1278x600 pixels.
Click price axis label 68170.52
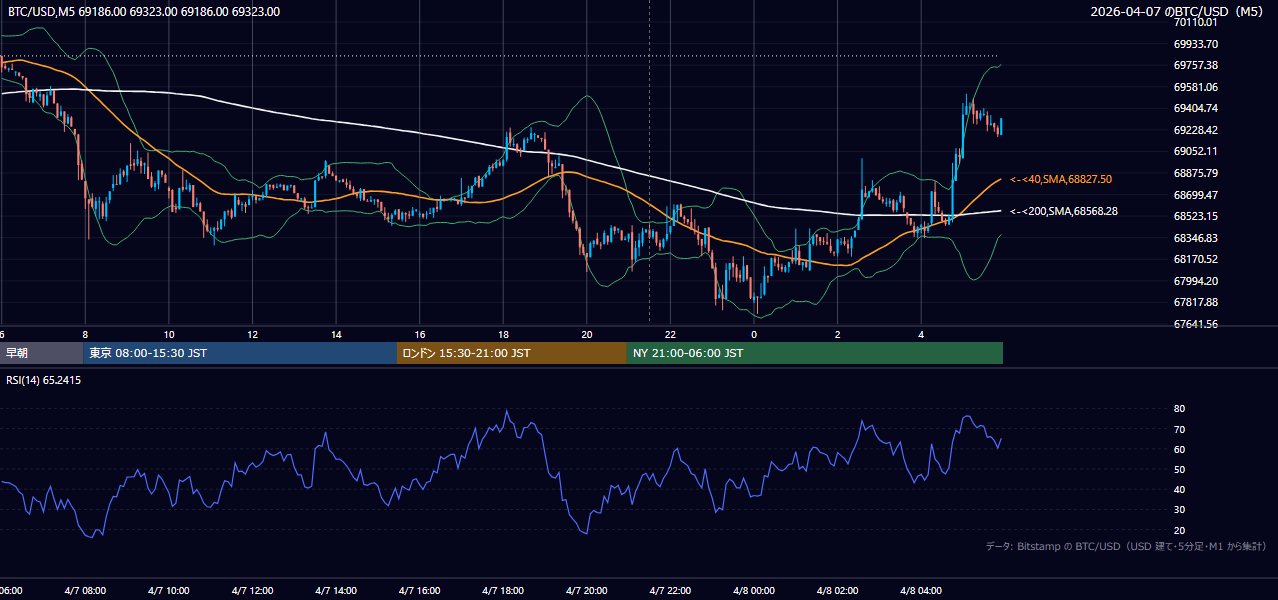pyautogui.click(x=1196, y=259)
